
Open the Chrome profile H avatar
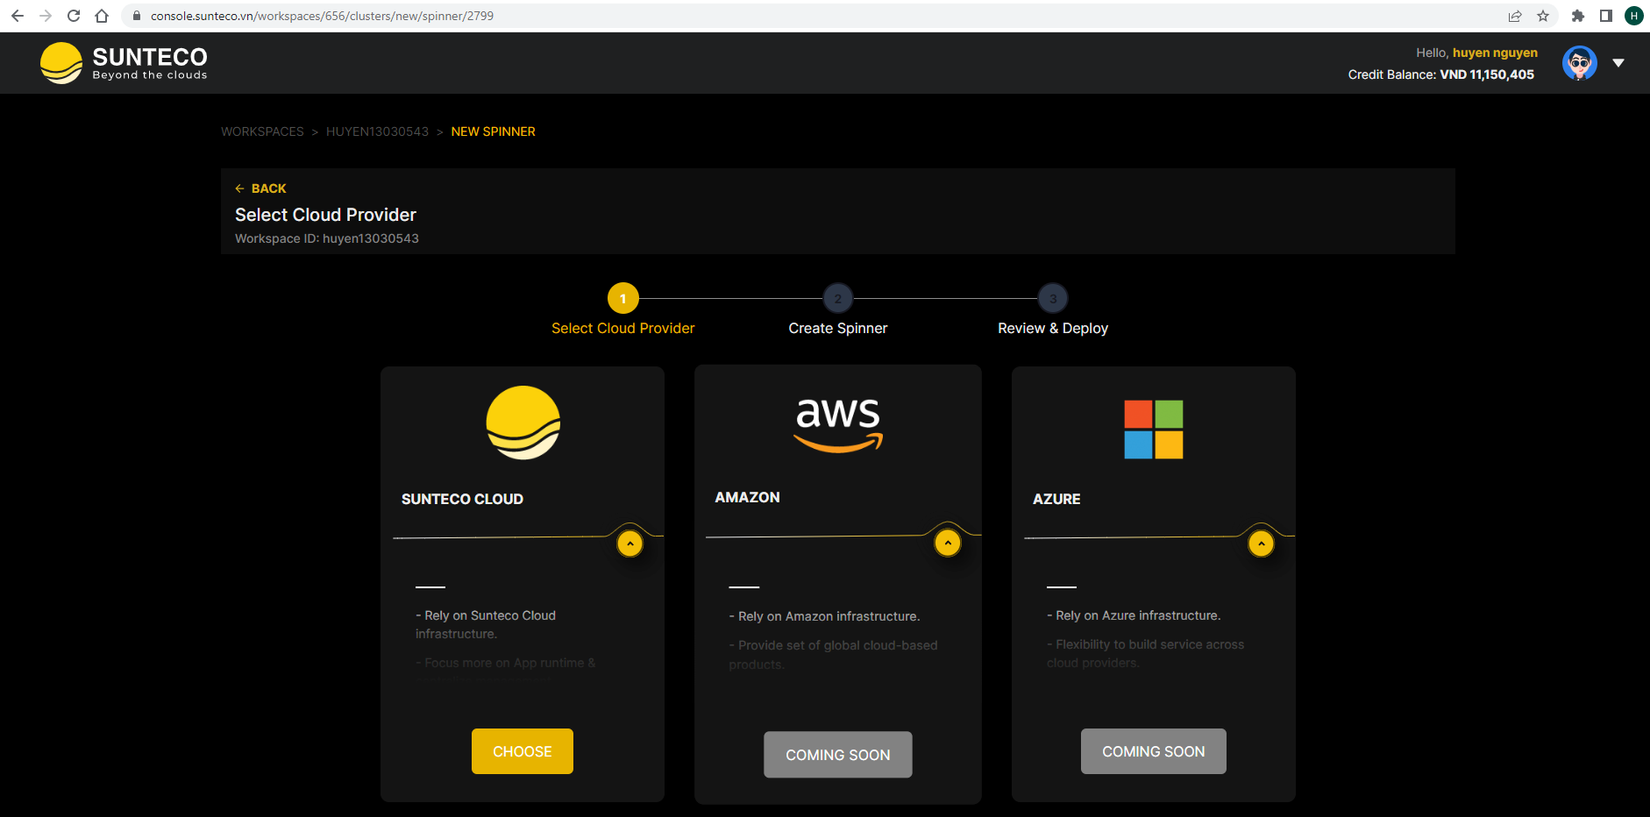pyautogui.click(x=1634, y=16)
